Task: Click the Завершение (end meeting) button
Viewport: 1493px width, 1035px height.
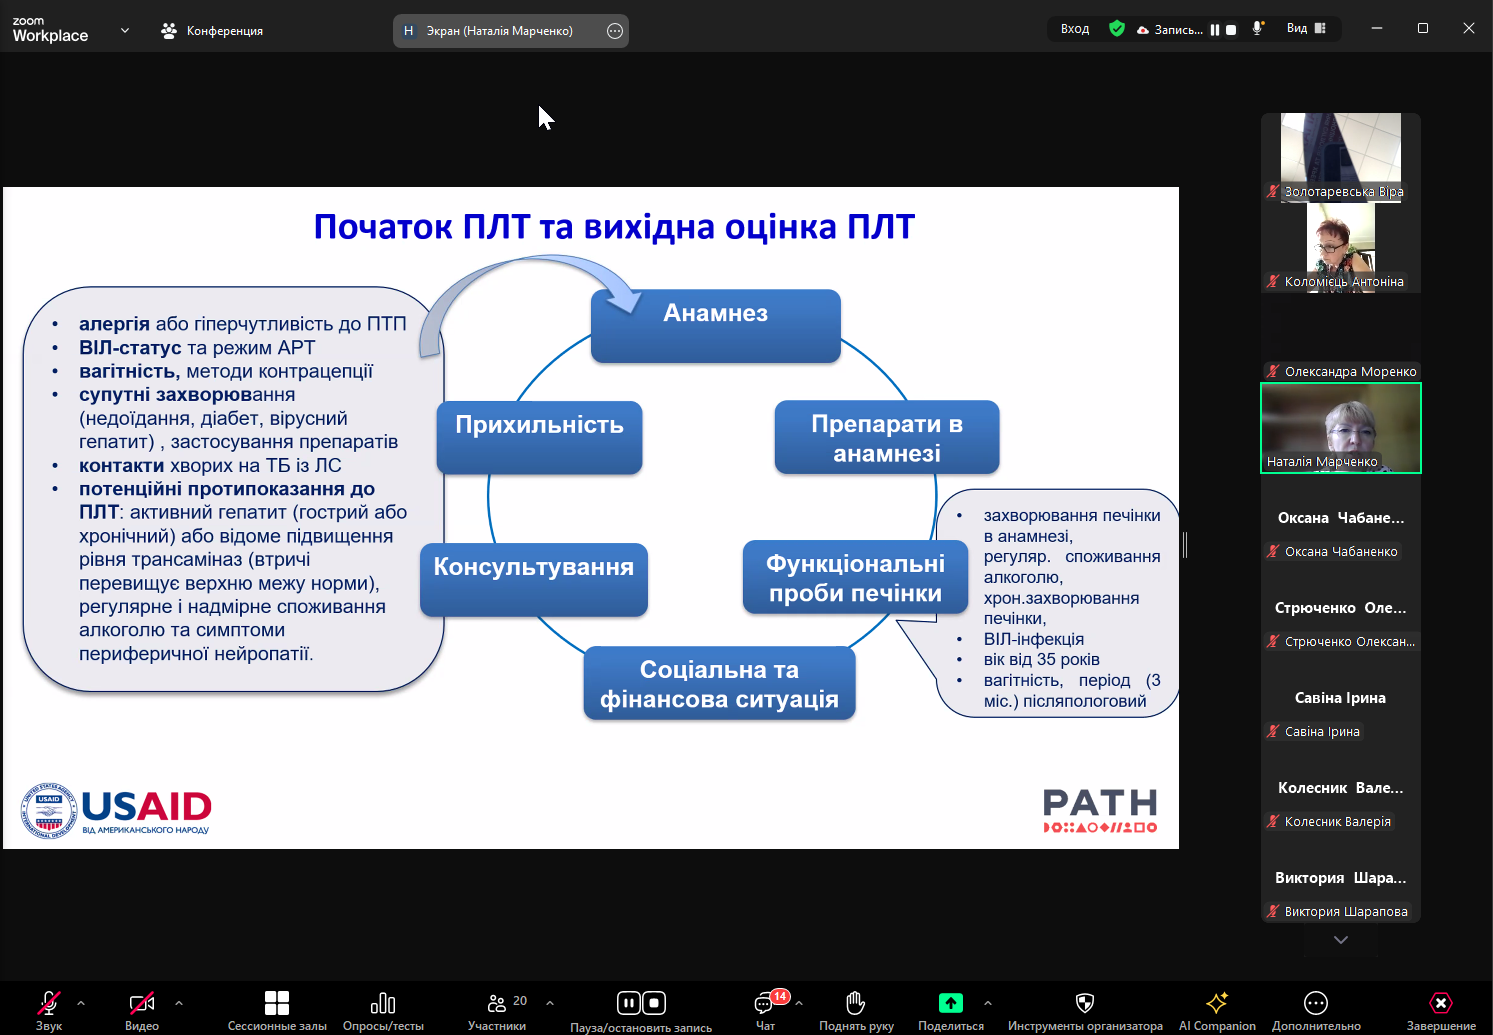Action: point(1440,1003)
